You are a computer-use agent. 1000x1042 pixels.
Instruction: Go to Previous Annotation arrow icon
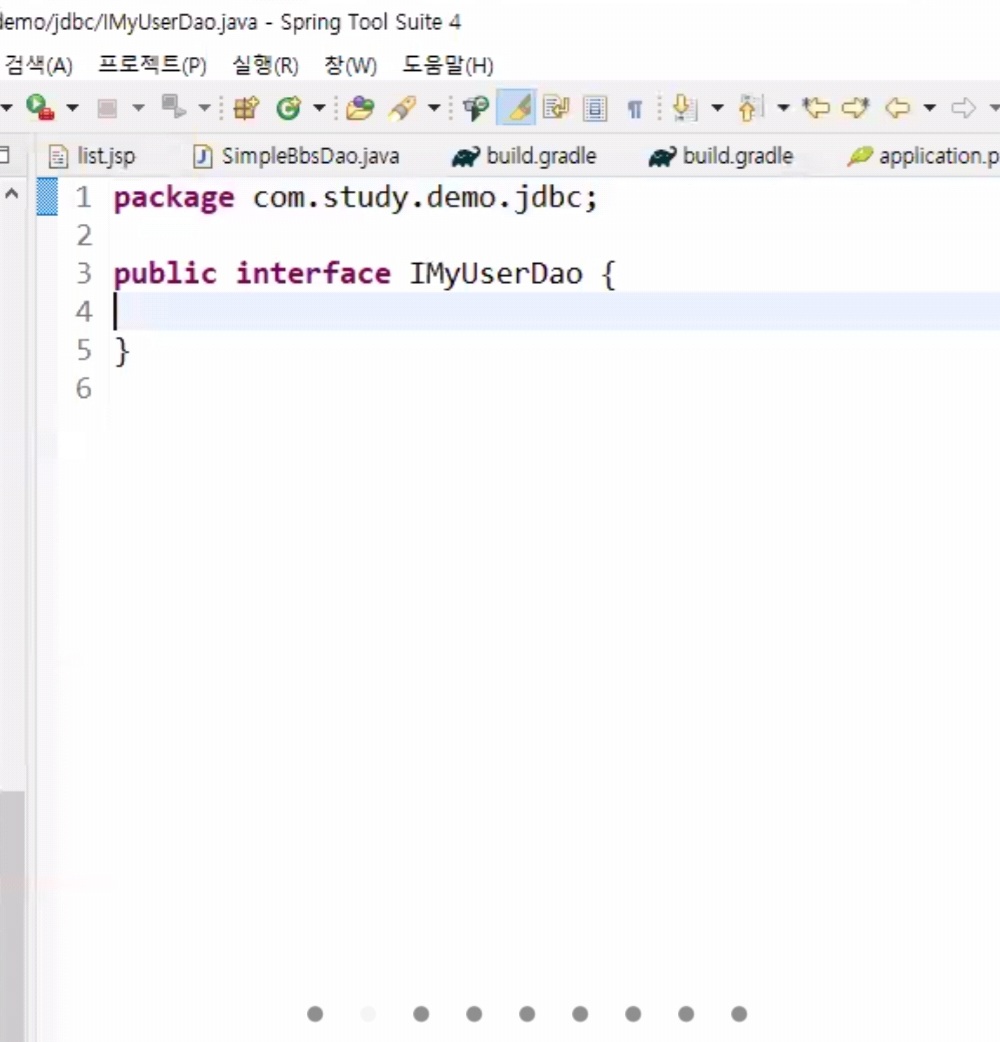pyautogui.click(x=750, y=108)
